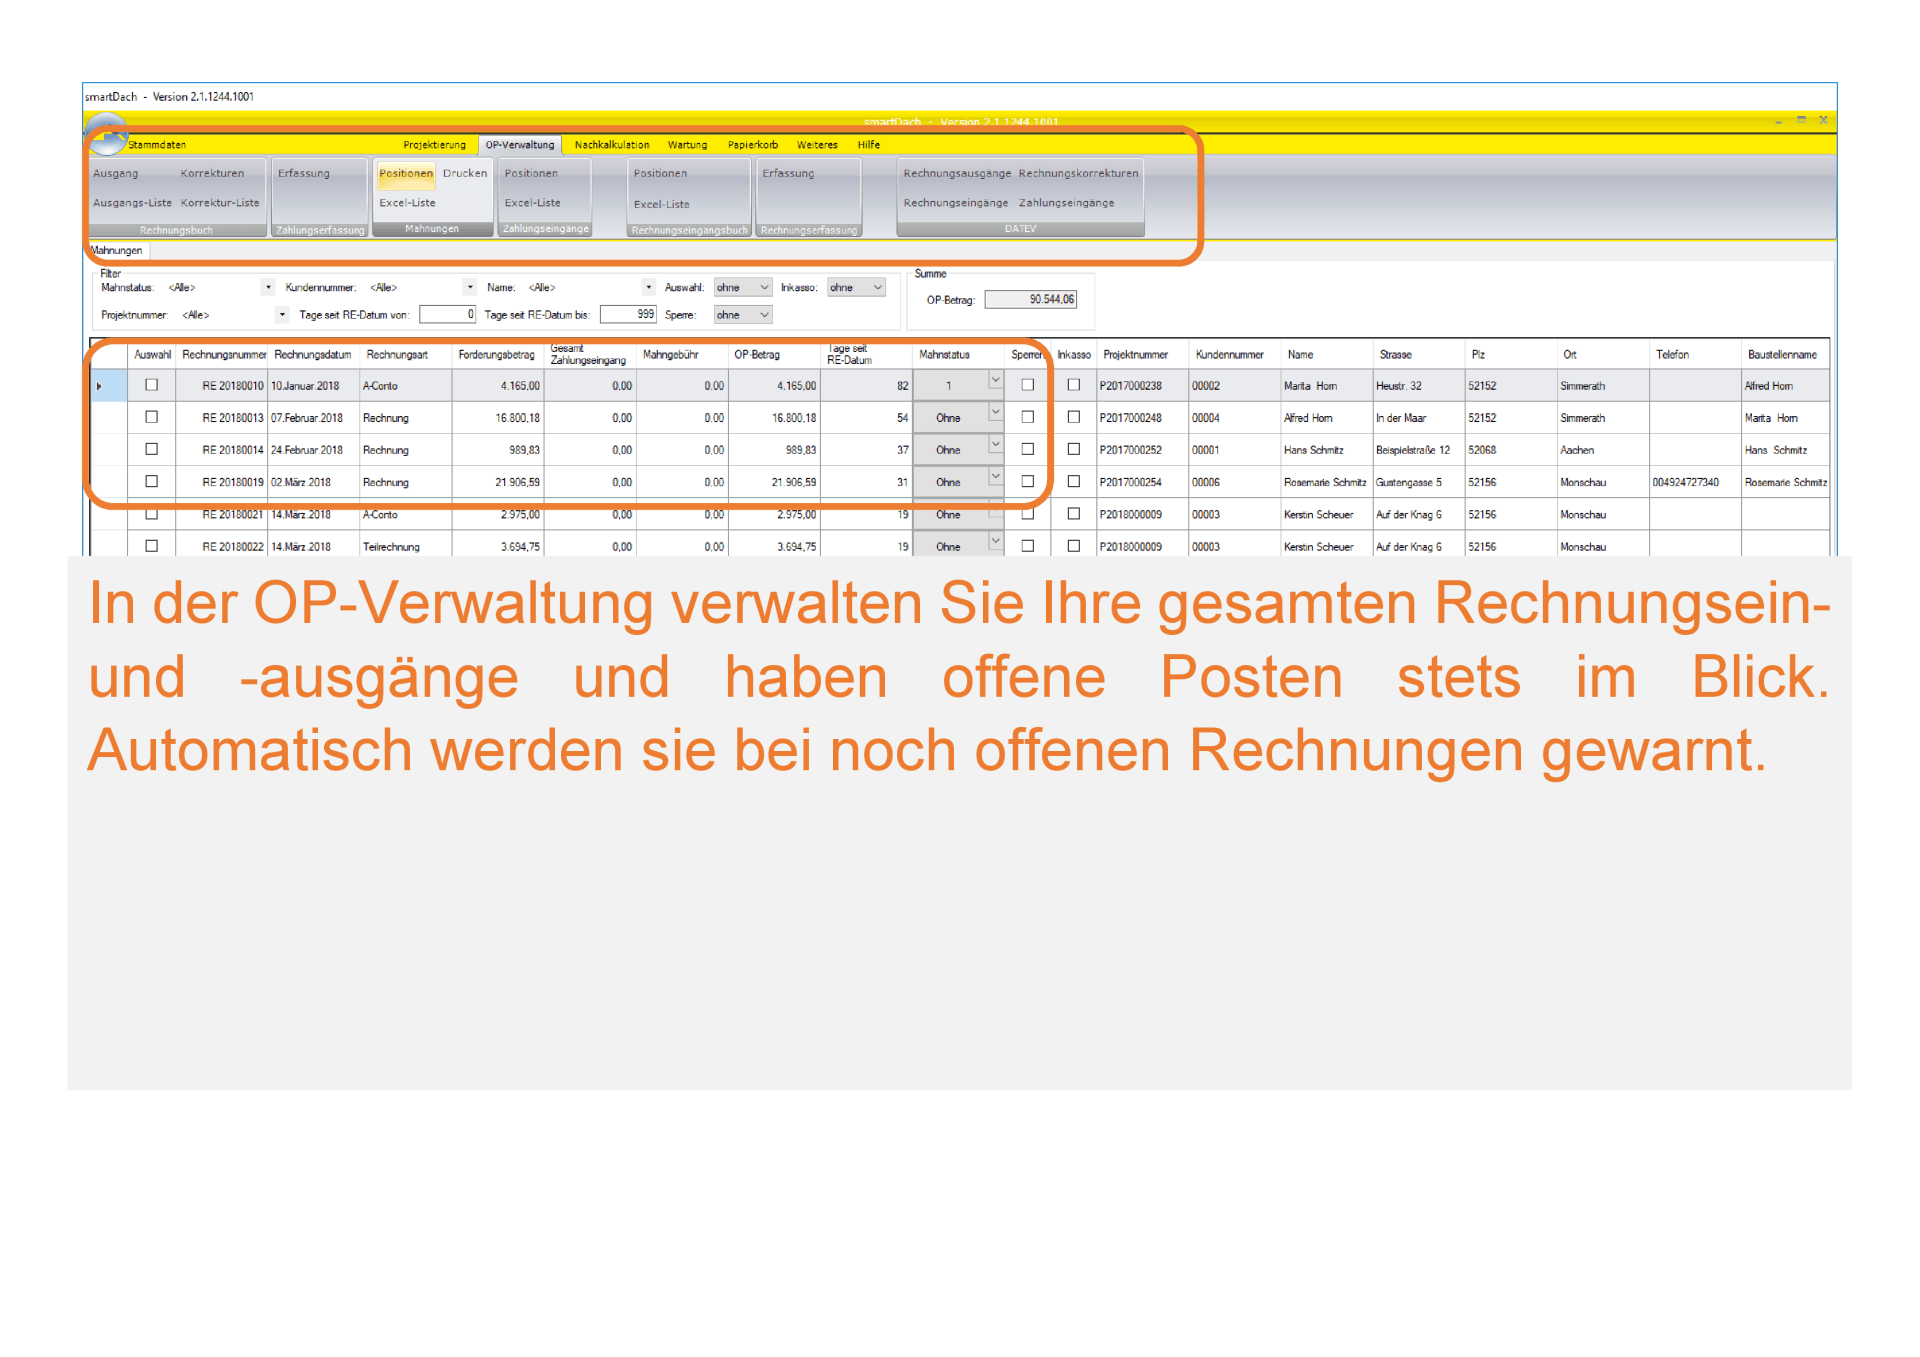Enable Inkasso checkbox for project P2017000252

coord(1074,449)
